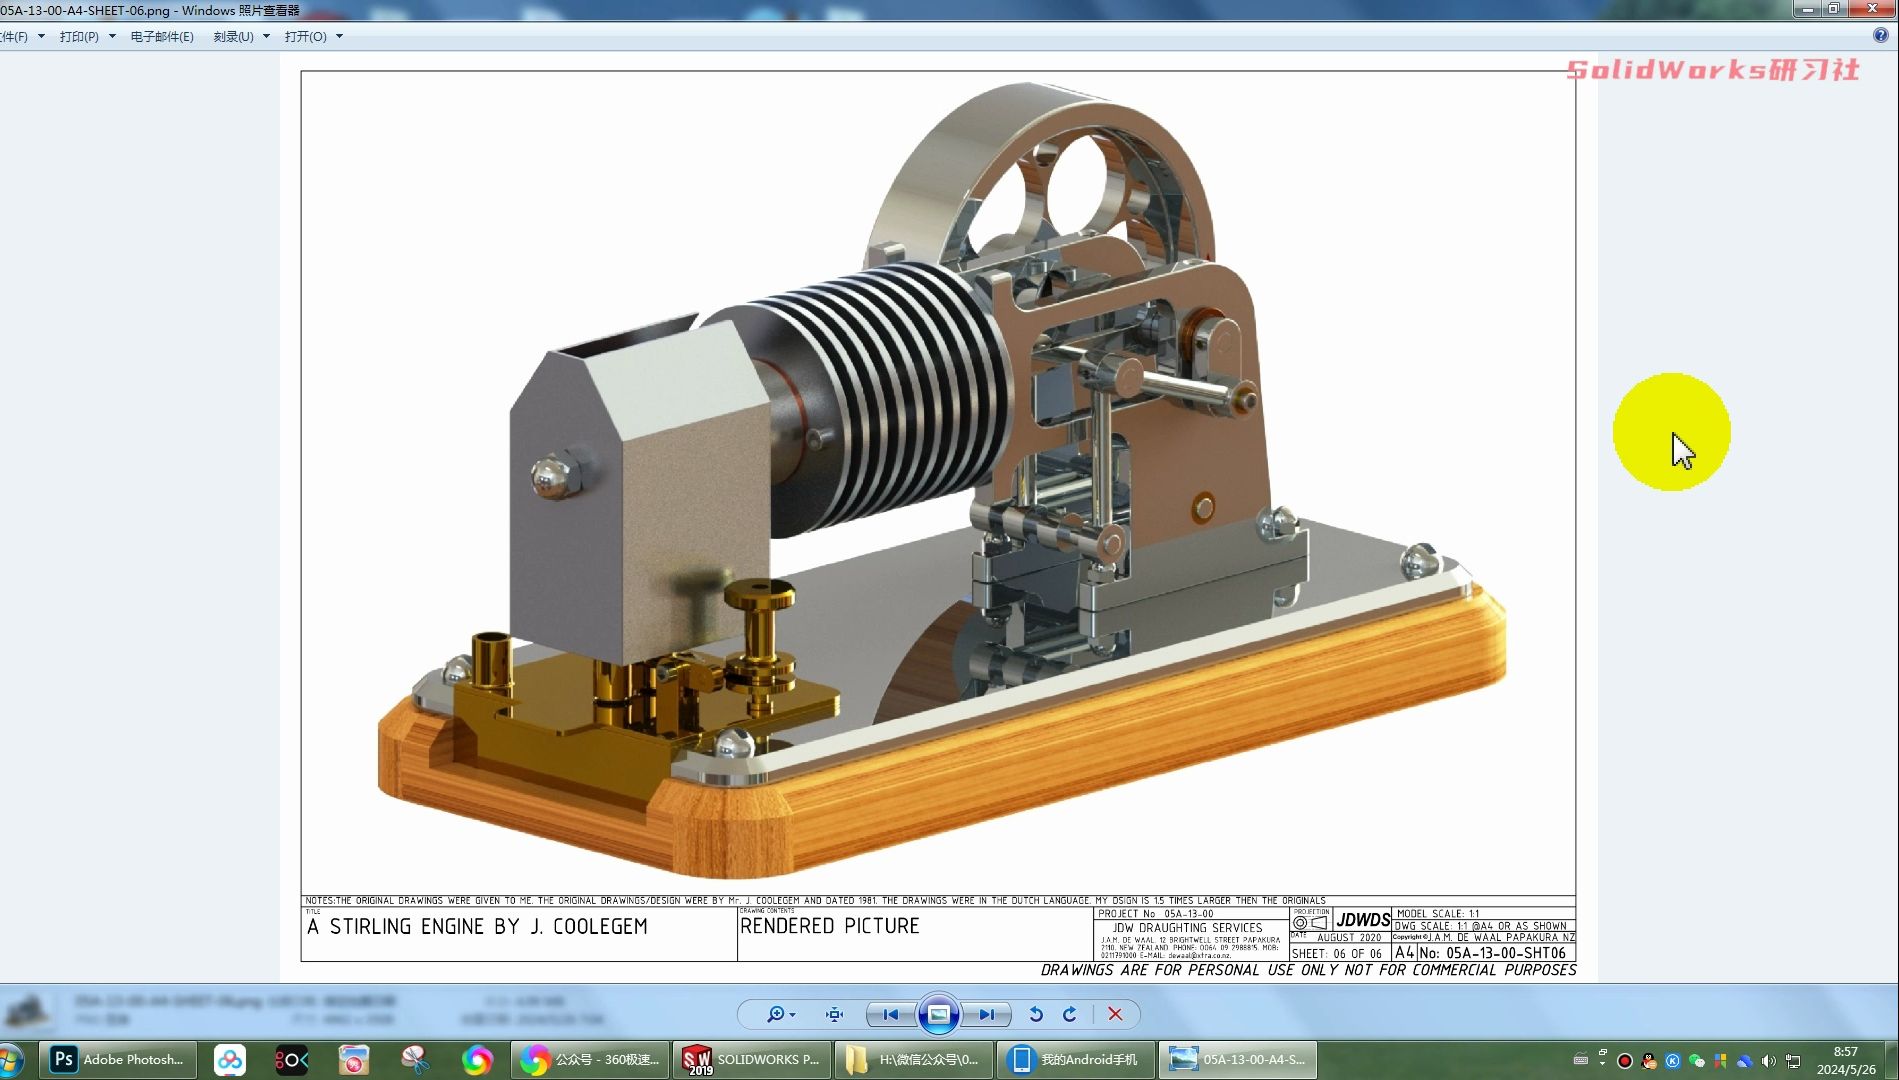The height and width of the screenshot is (1080, 1899).
Task: Switch to the H:\微信公众号 folder window
Action: 913,1059
